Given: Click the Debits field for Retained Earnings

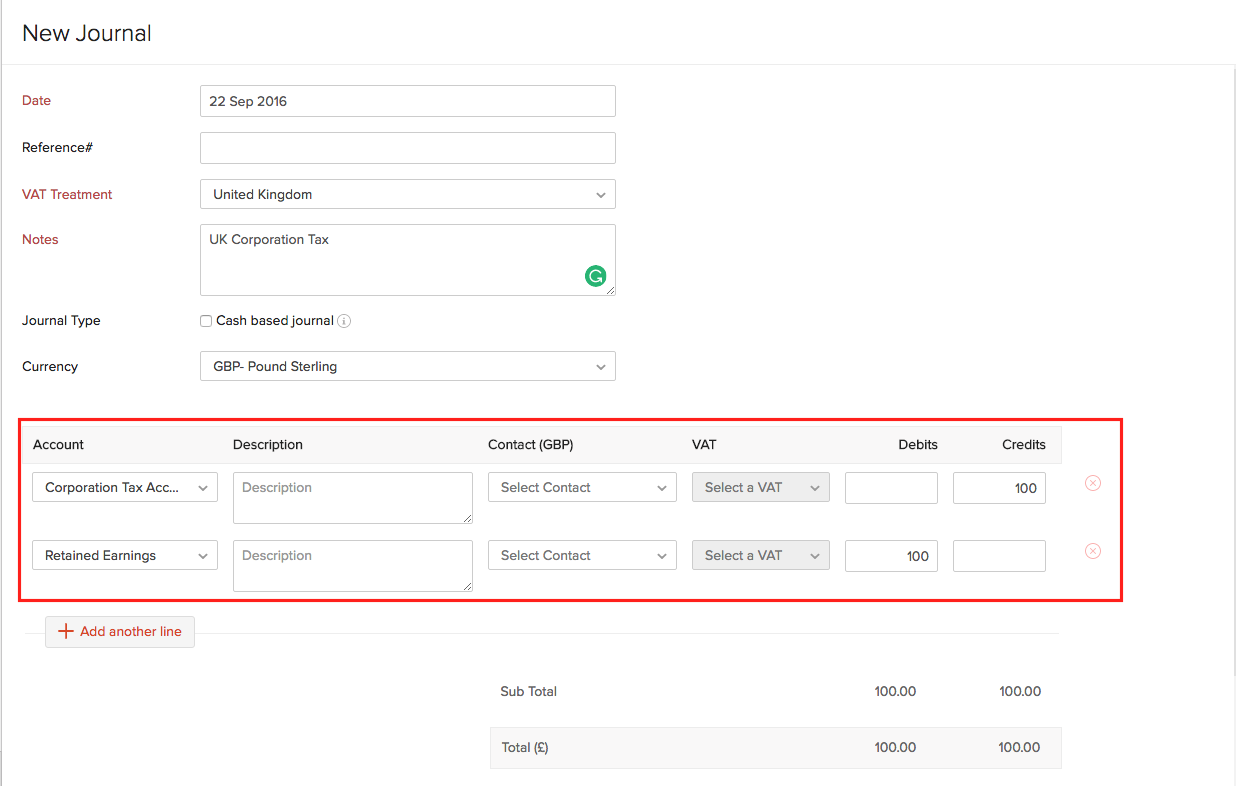Looking at the screenshot, I should tap(891, 556).
